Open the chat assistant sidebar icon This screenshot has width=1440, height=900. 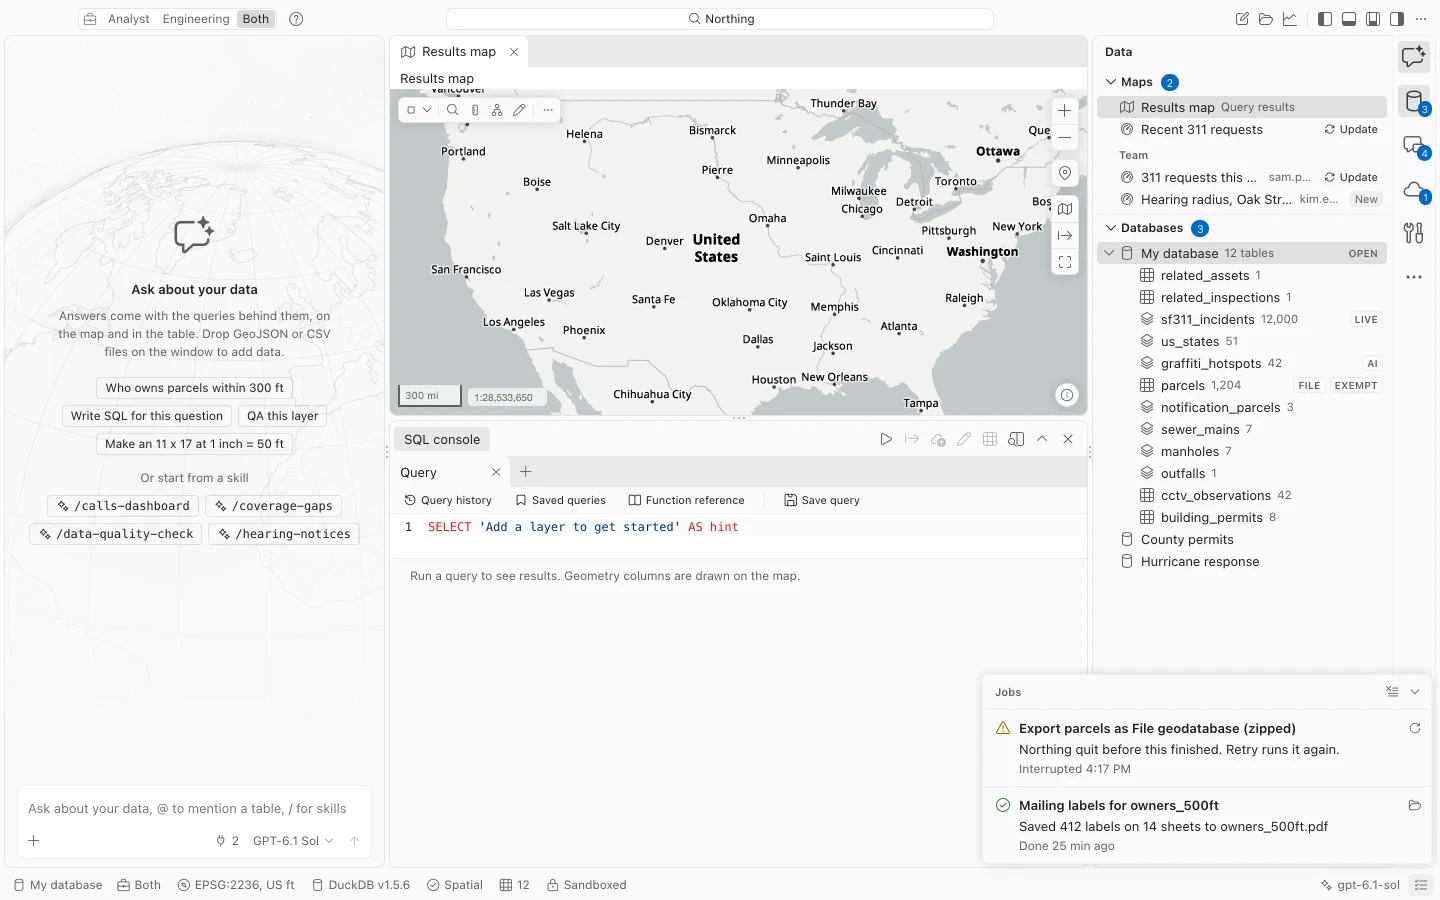pyautogui.click(x=1414, y=57)
